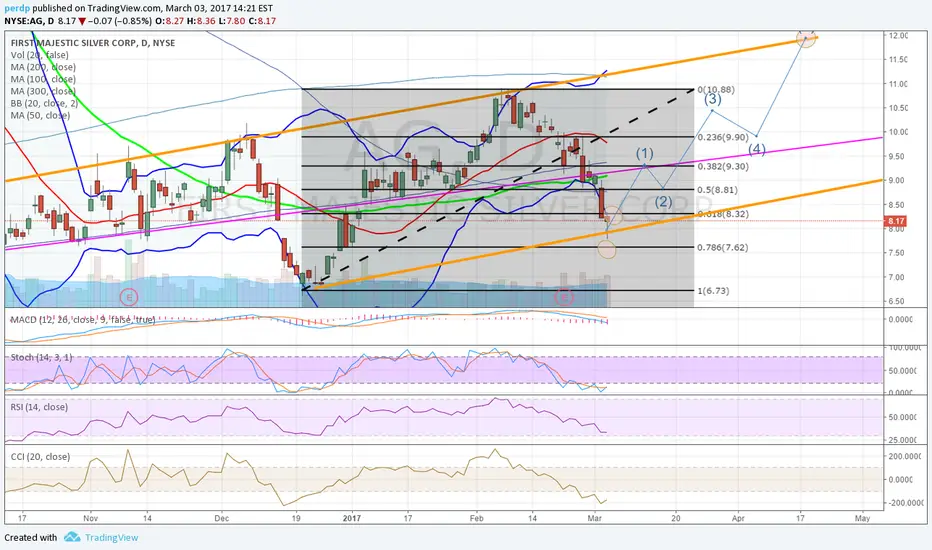
Task: Click the 0.618(8.32) Fibonacci level label
Action: click(723, 214)
